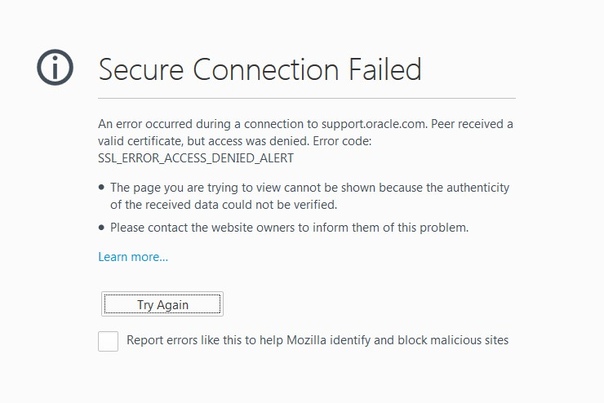Click the second bullet dot marker
This screenshot has width=604, height=403.
click(101, 228)
